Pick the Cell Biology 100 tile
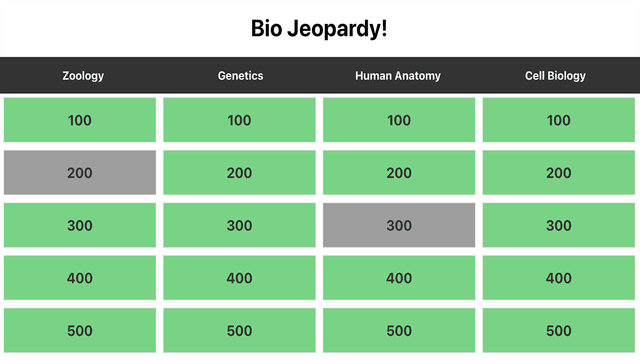This screenshot has height=364, width=640. 559,120
